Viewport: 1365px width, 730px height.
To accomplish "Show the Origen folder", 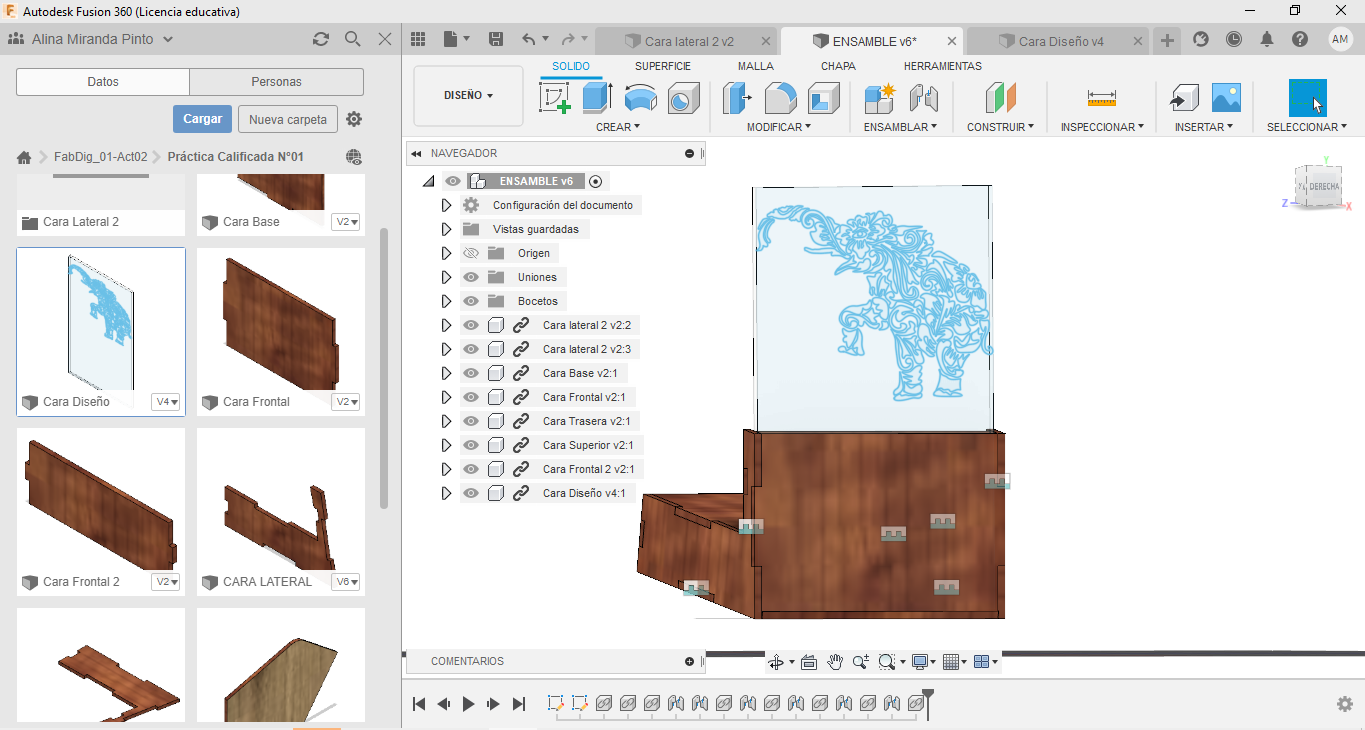I will tap(471, 253).
